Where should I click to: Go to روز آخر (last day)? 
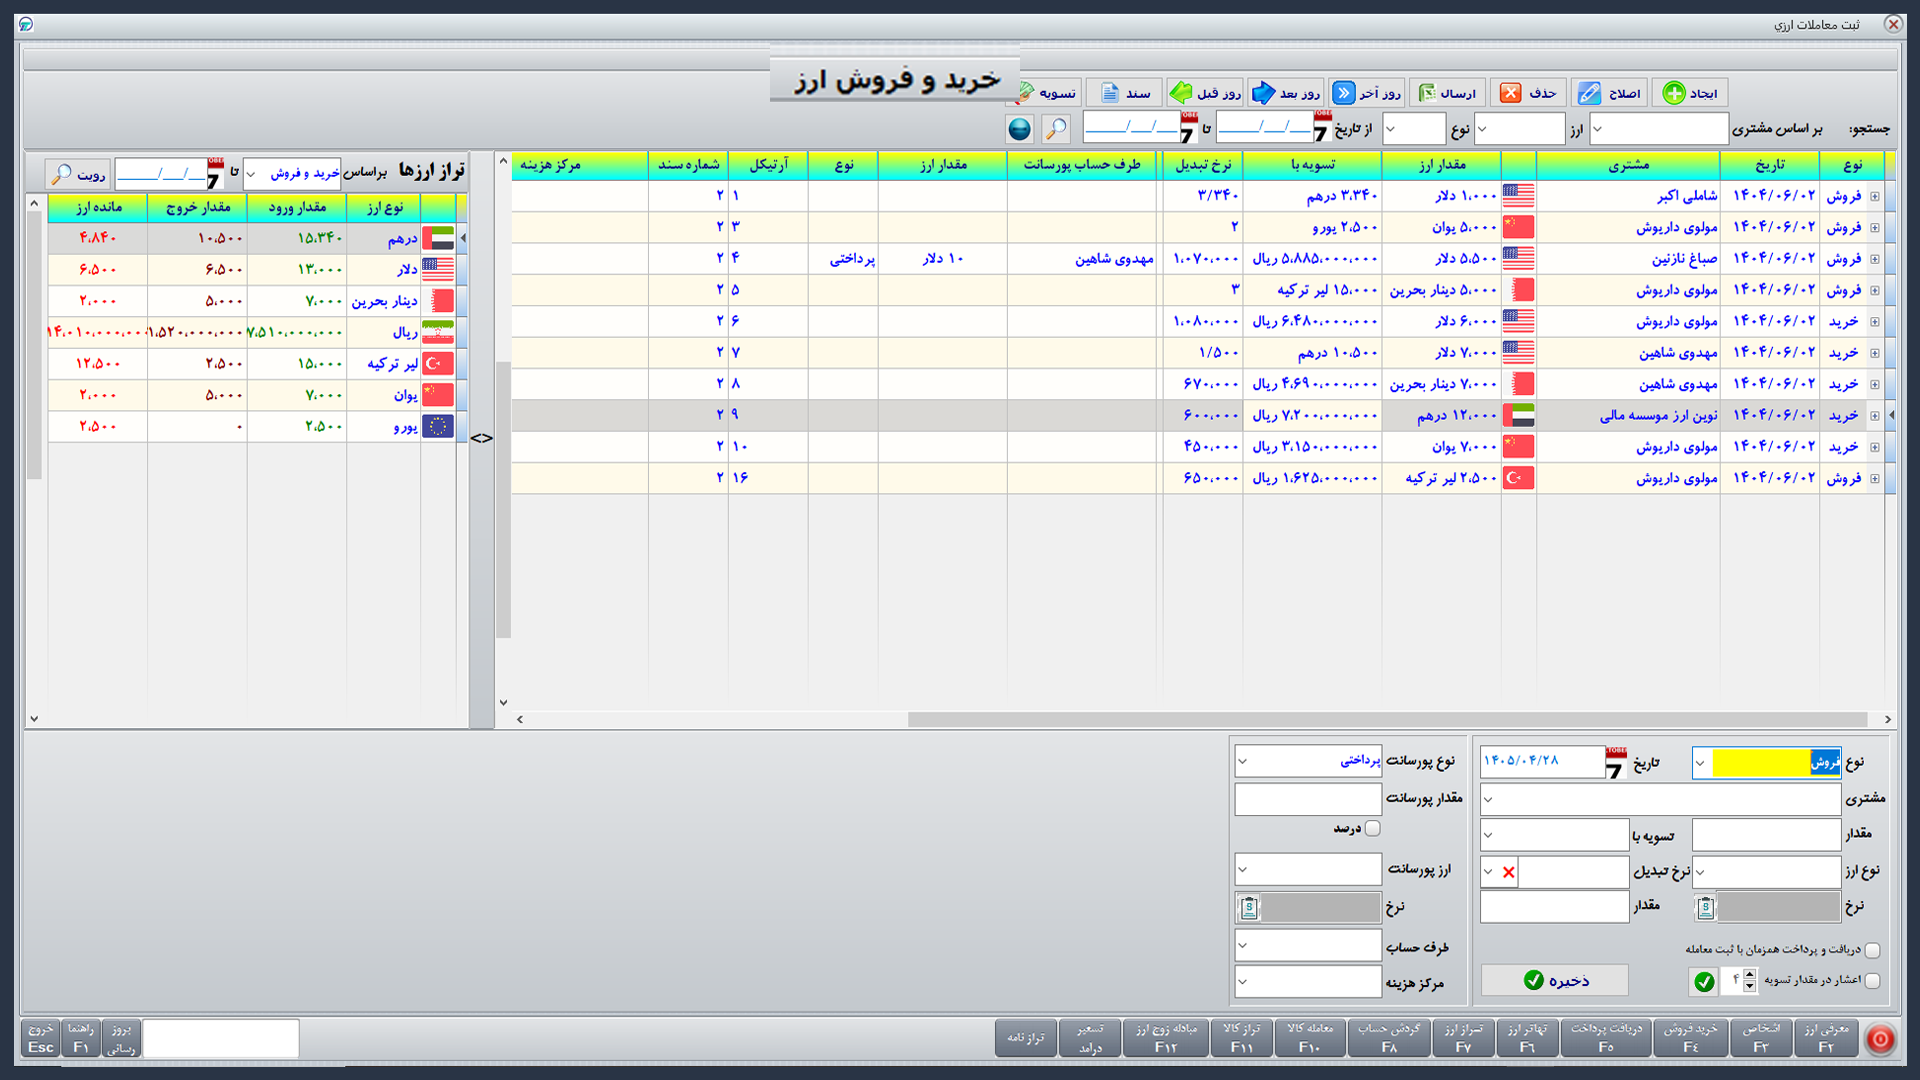click(1367, 93)
